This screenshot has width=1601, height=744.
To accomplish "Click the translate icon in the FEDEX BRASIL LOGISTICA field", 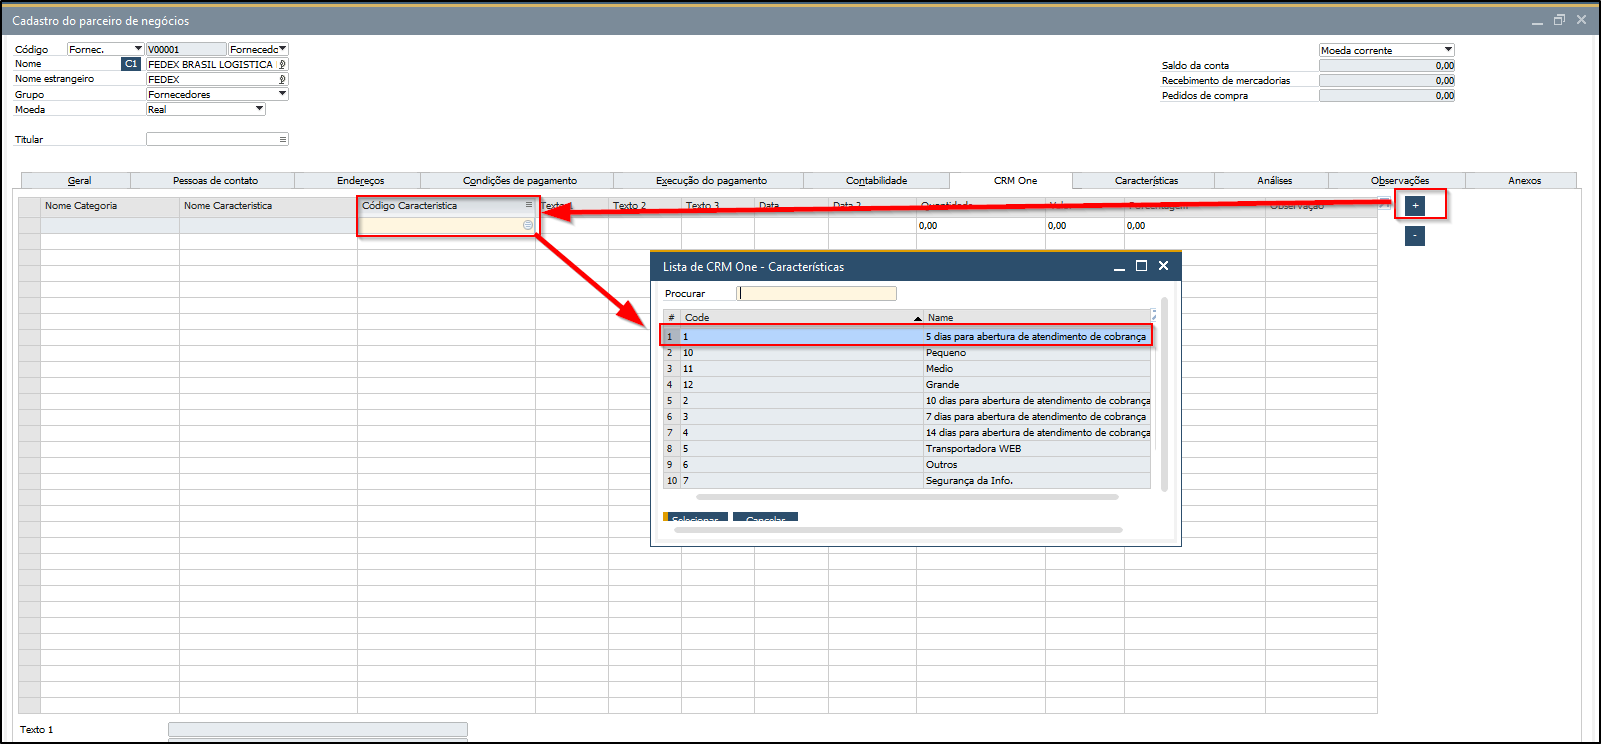I will click(x=282, y=64).
